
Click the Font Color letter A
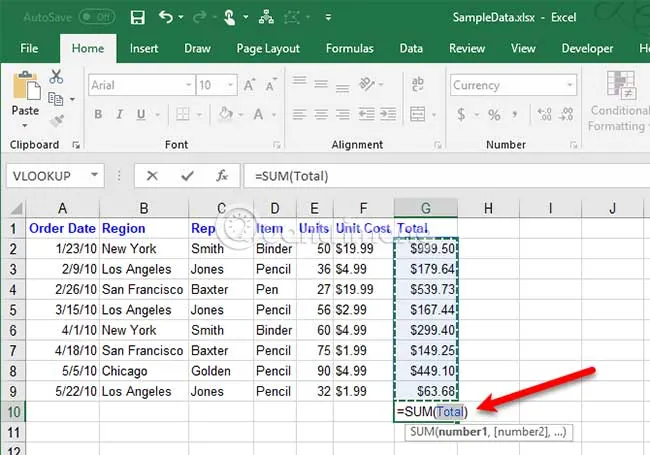tap(258, 114)
